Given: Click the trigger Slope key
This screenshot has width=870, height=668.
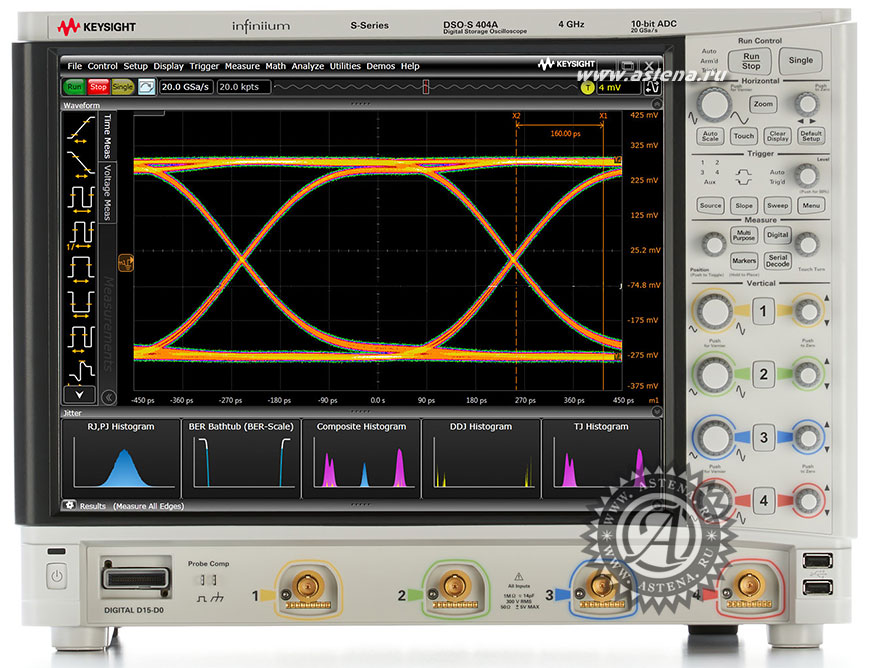Looking at the screenshot, I should (743, 205).
